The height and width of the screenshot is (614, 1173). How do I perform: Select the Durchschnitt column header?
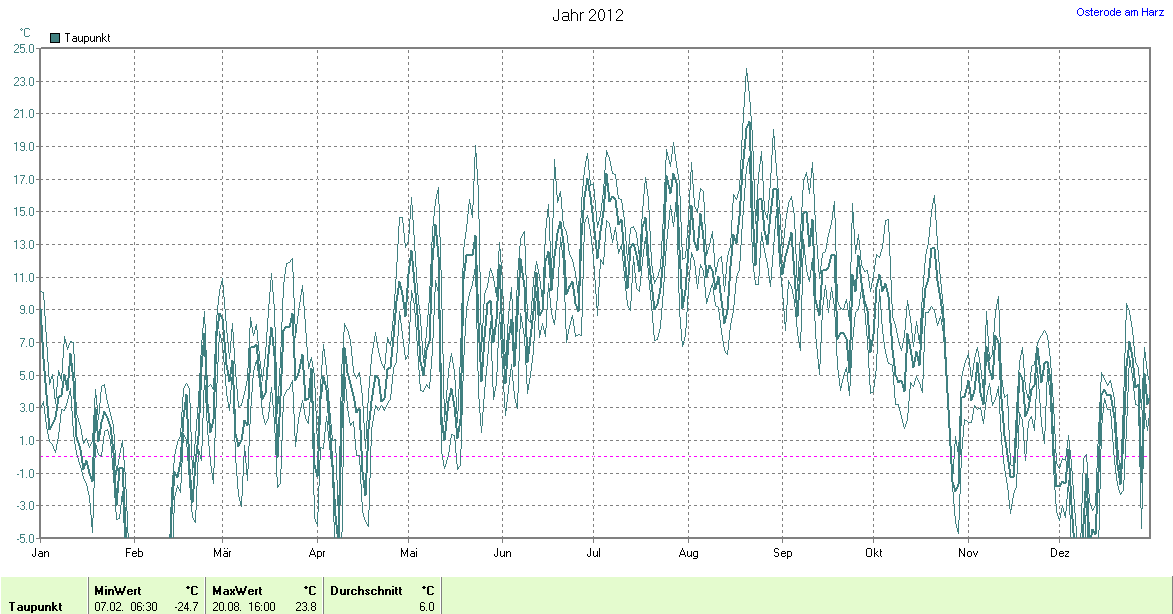pyautogui.click(x=366, y=591)
